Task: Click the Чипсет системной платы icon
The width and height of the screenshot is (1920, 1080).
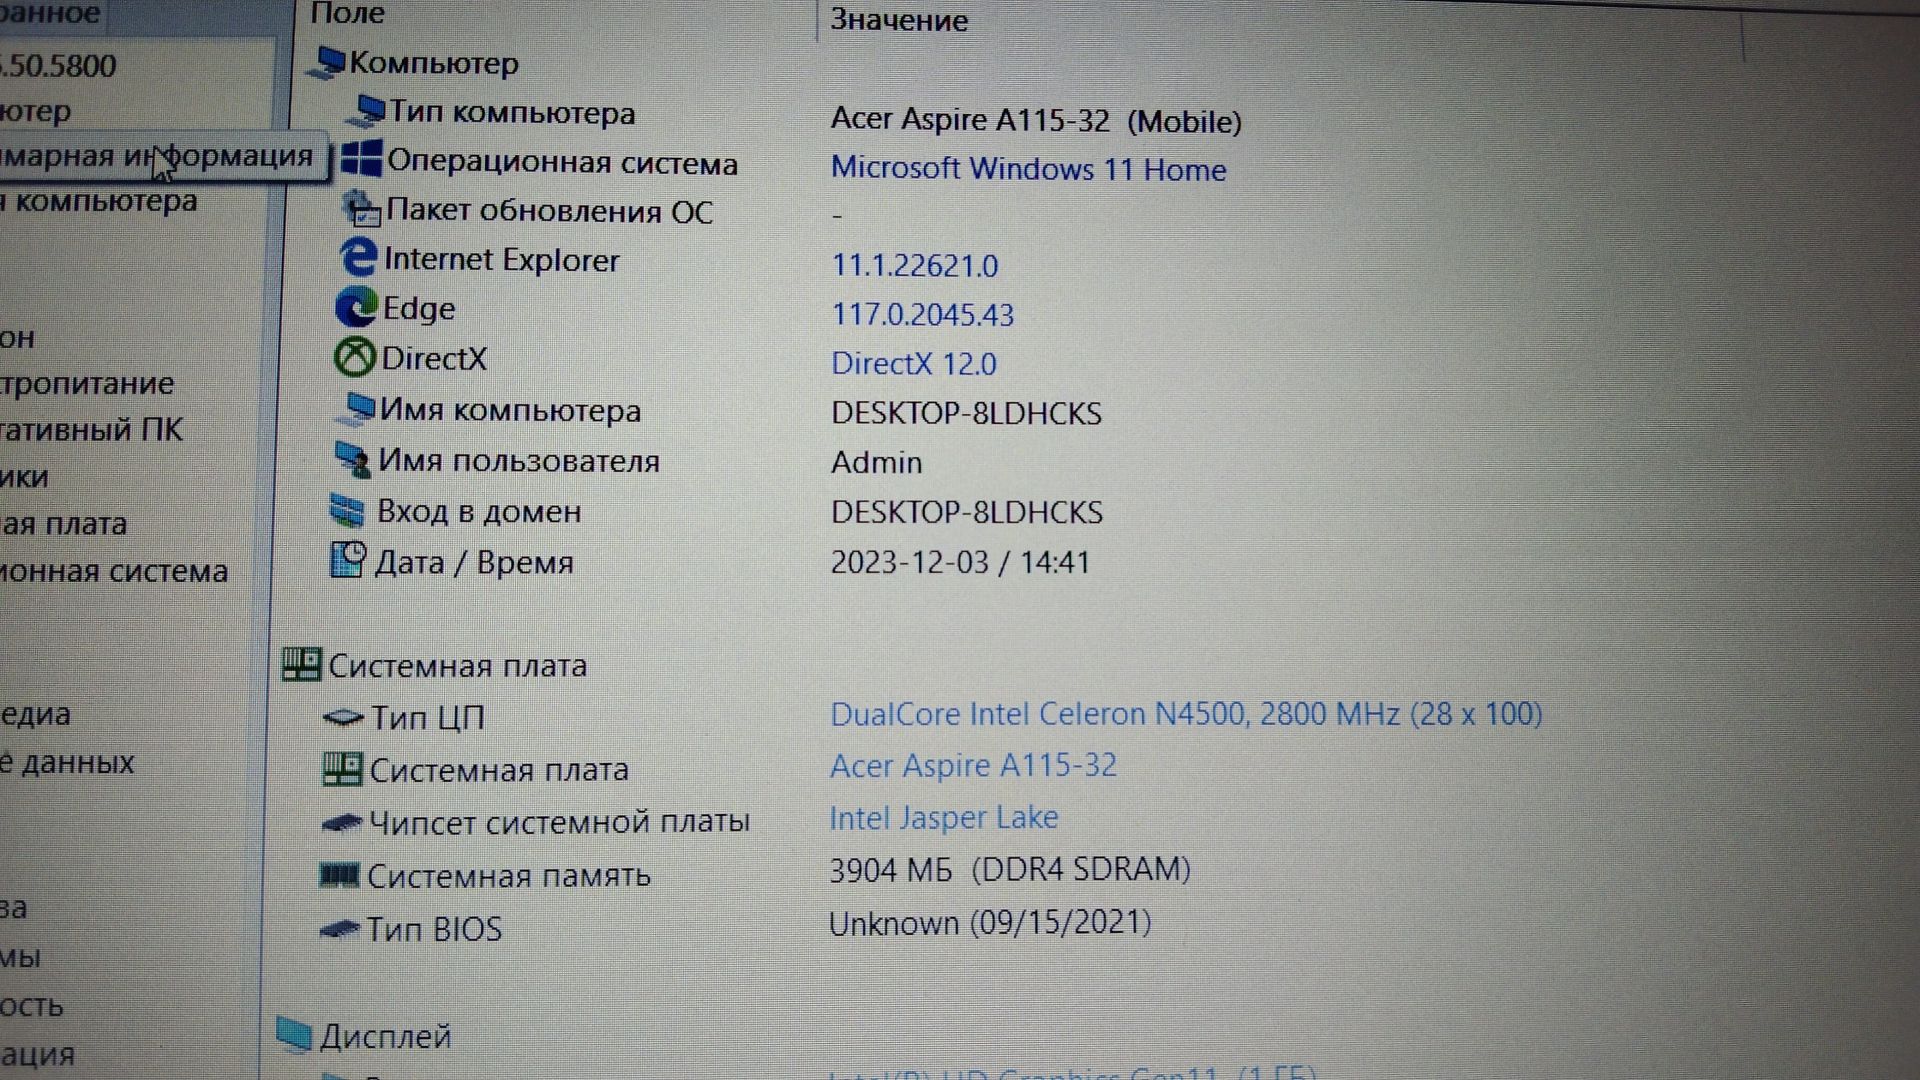Action: click(x=340, y=823)
